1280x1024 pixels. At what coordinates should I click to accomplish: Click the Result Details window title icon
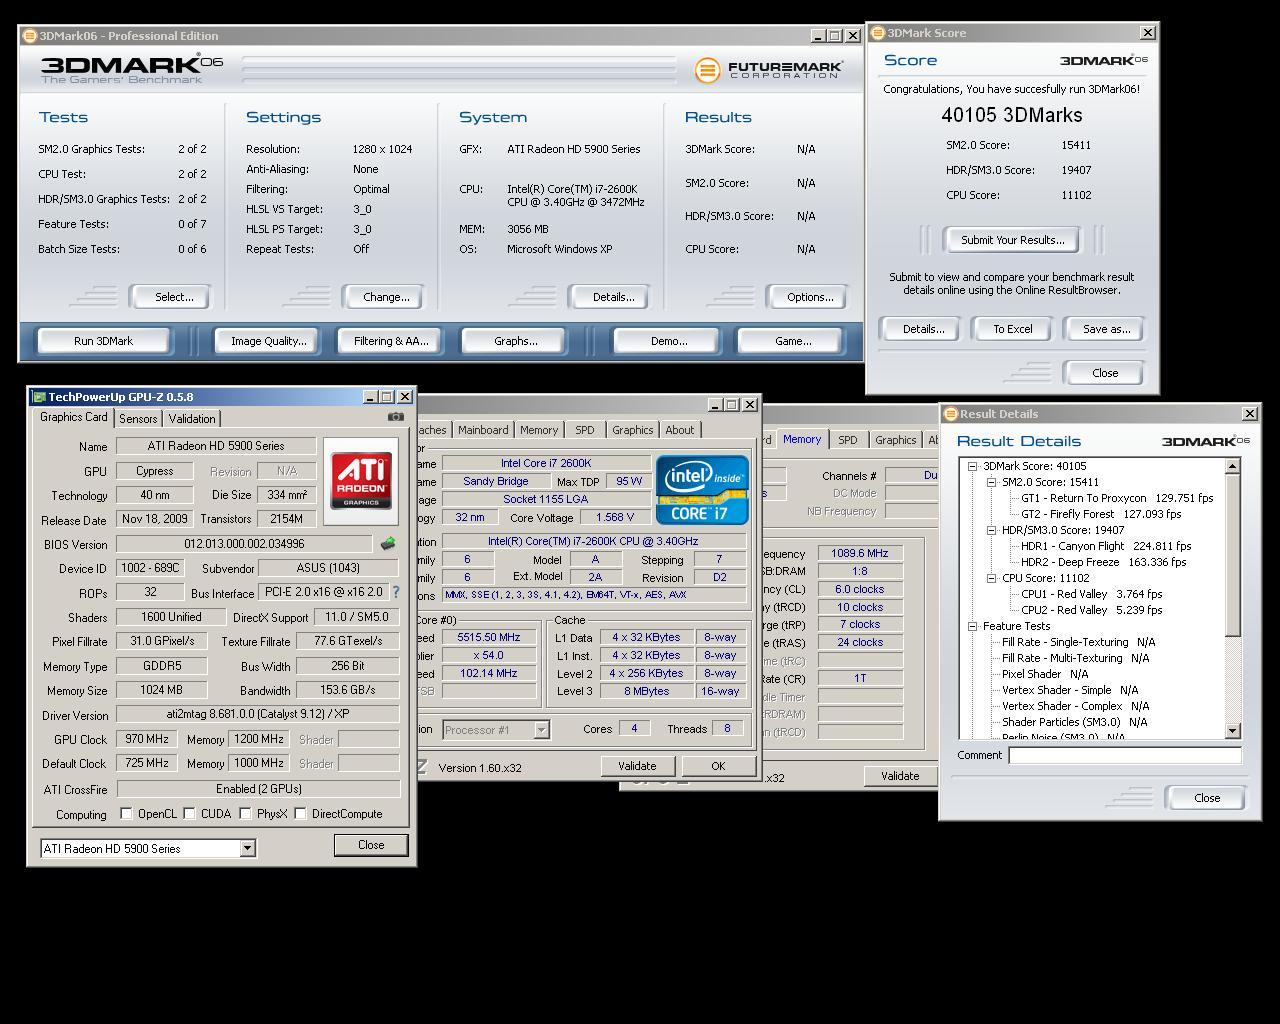(x=951, y=414)
